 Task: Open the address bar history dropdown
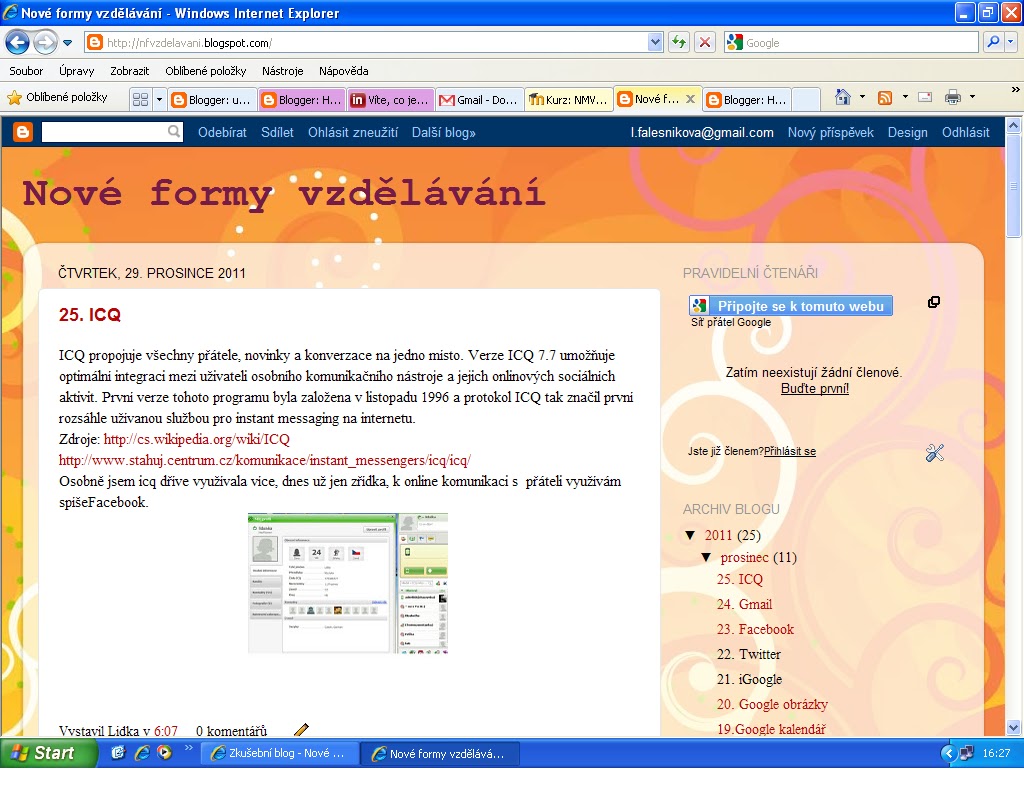pos(655,43)
